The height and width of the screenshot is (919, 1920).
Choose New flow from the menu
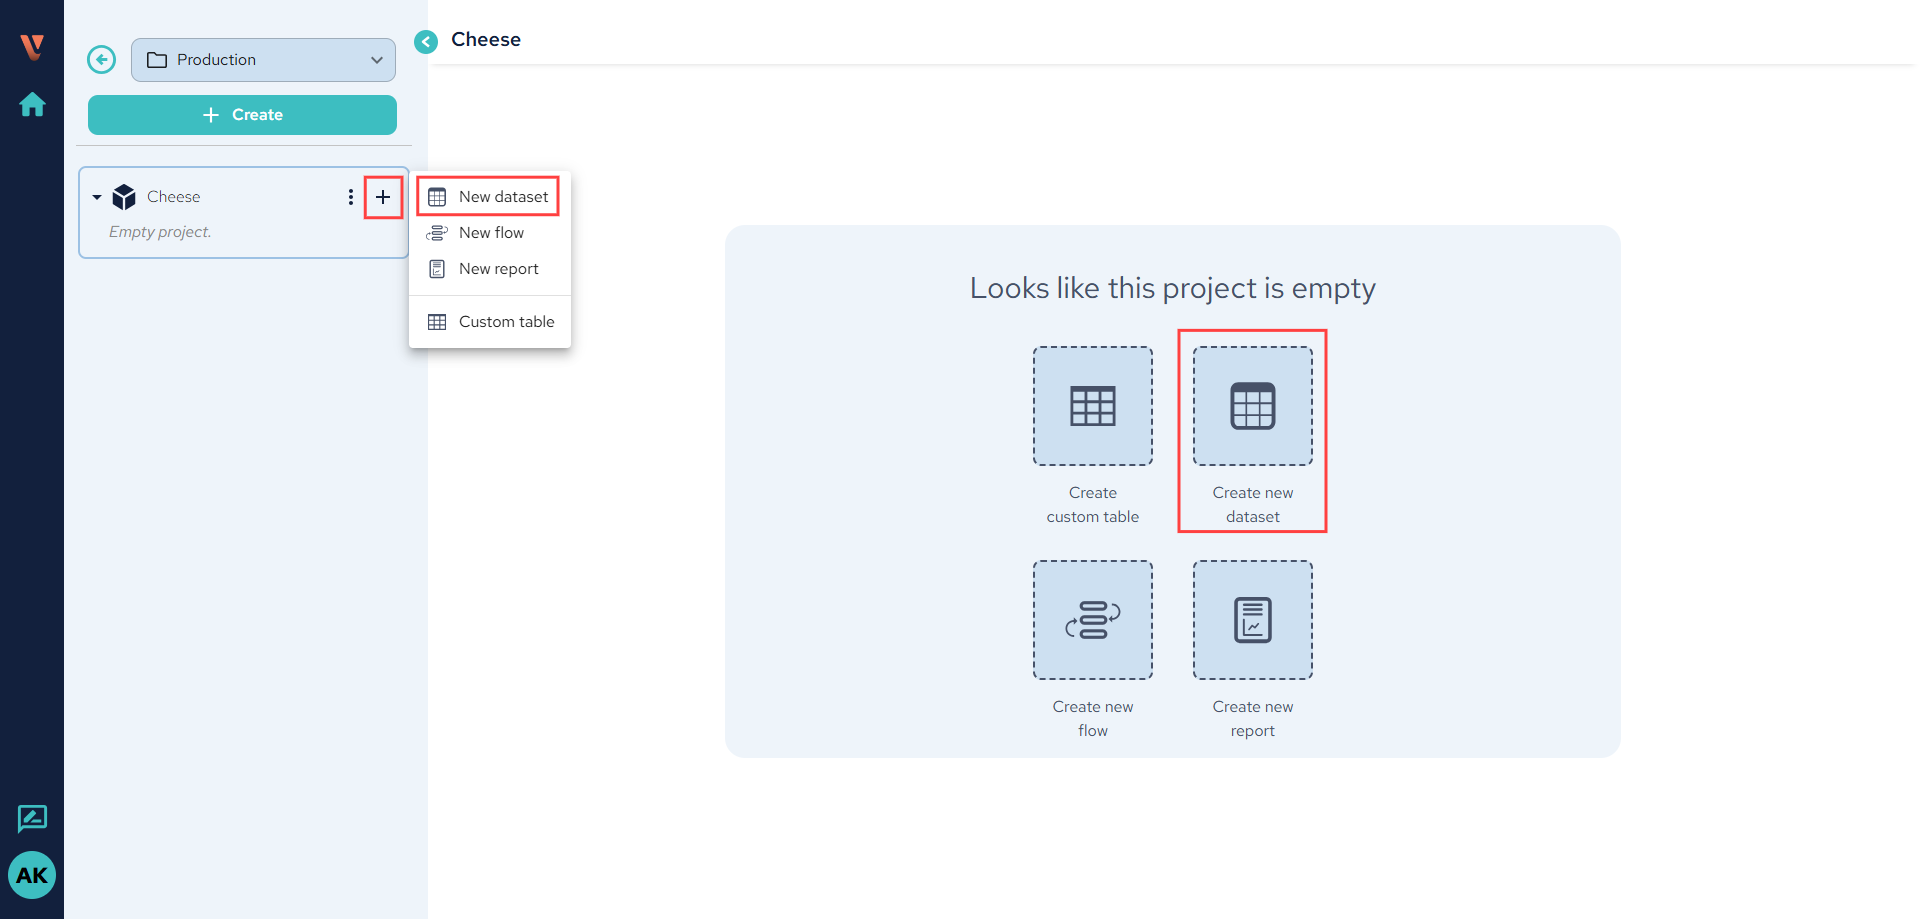(489, 233)
